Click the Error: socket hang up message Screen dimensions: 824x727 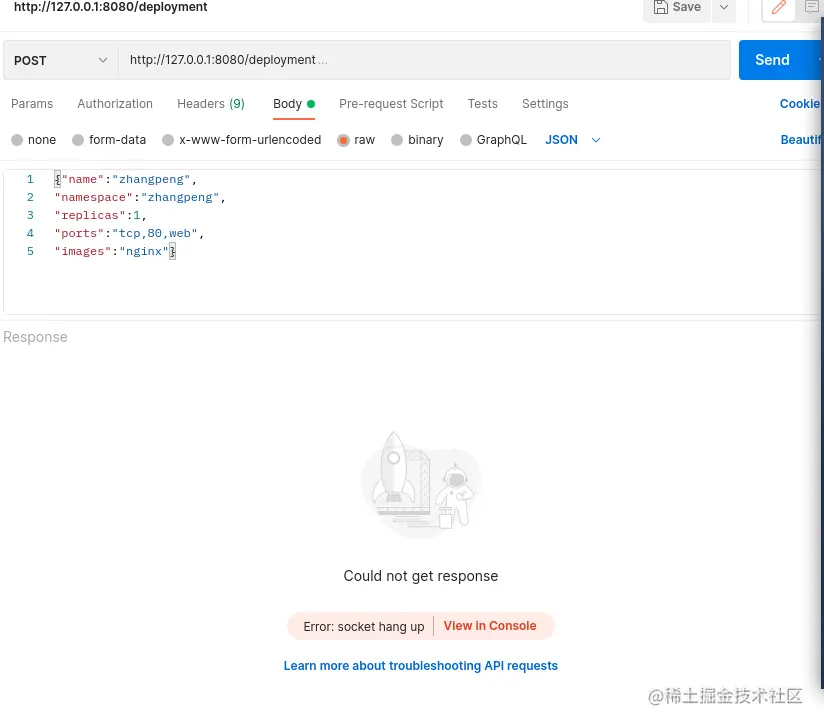pos(364,627)
